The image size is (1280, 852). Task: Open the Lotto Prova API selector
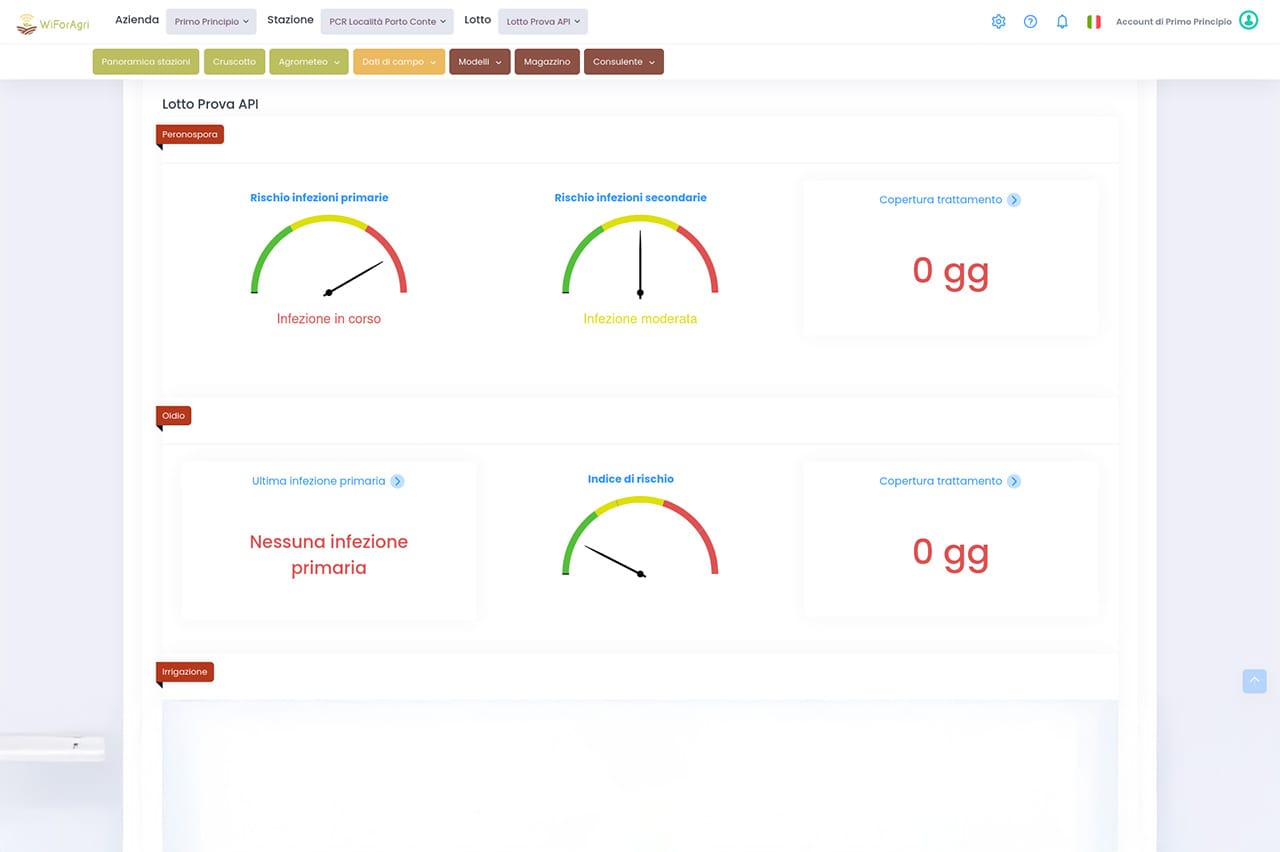(x=543, y=21)
